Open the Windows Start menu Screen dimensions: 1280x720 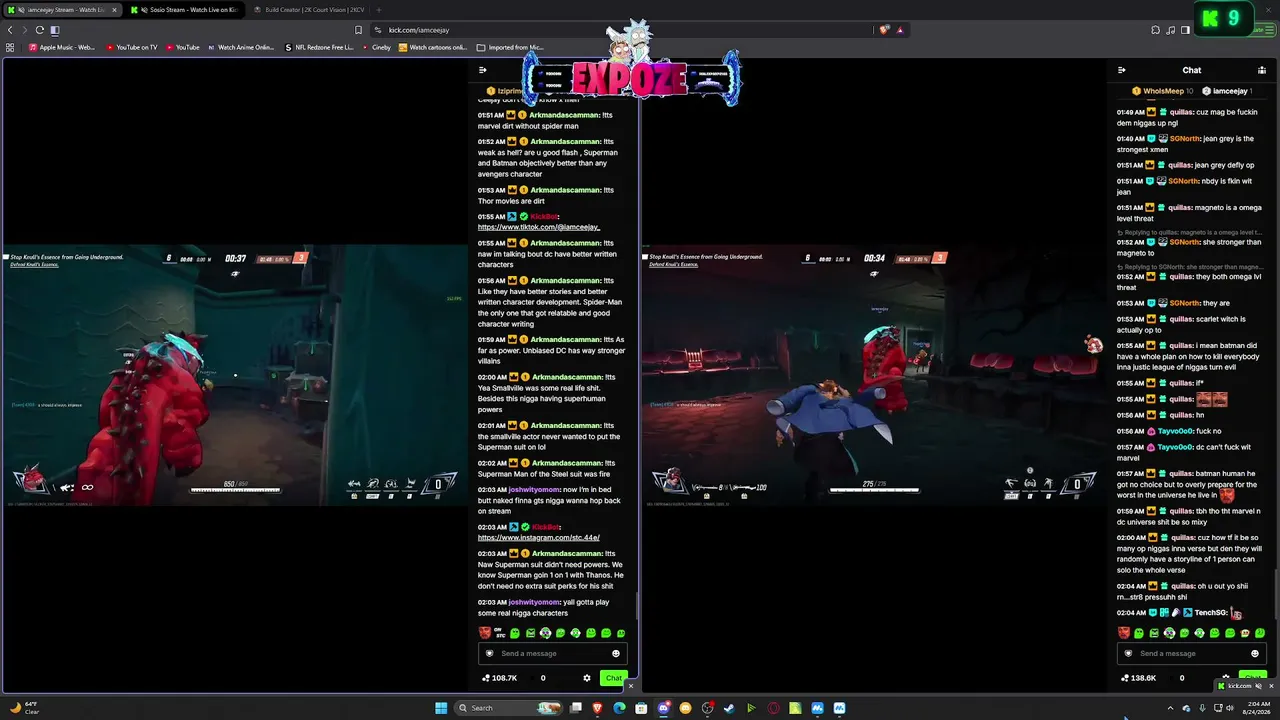coord(441,708)
